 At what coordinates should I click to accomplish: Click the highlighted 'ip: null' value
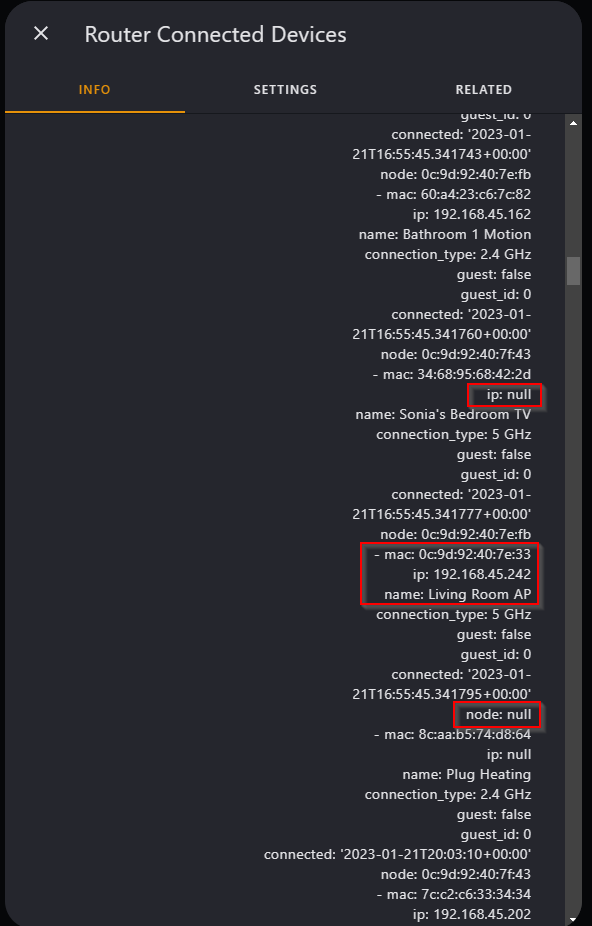(x=505, y=394)
